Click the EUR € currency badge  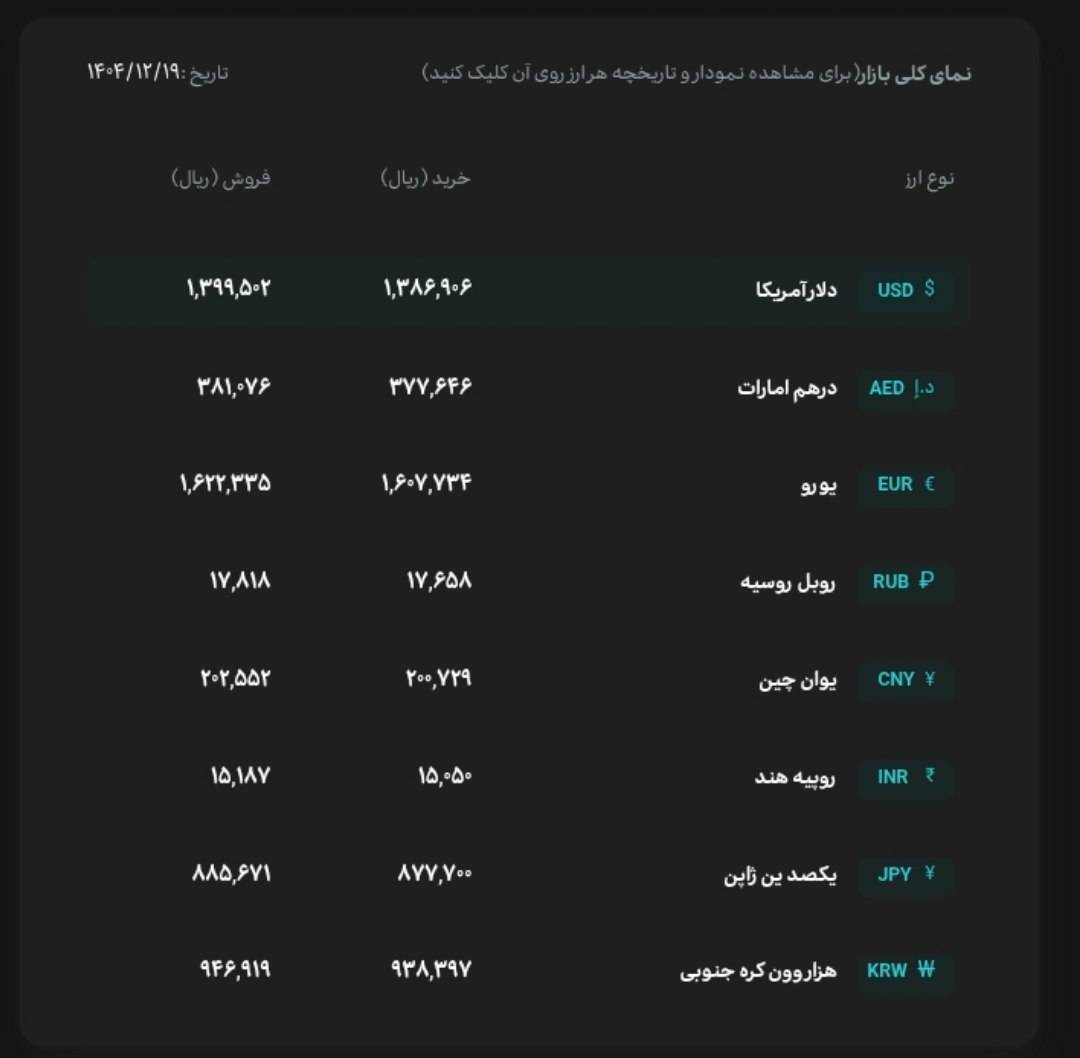click(905, 484)
